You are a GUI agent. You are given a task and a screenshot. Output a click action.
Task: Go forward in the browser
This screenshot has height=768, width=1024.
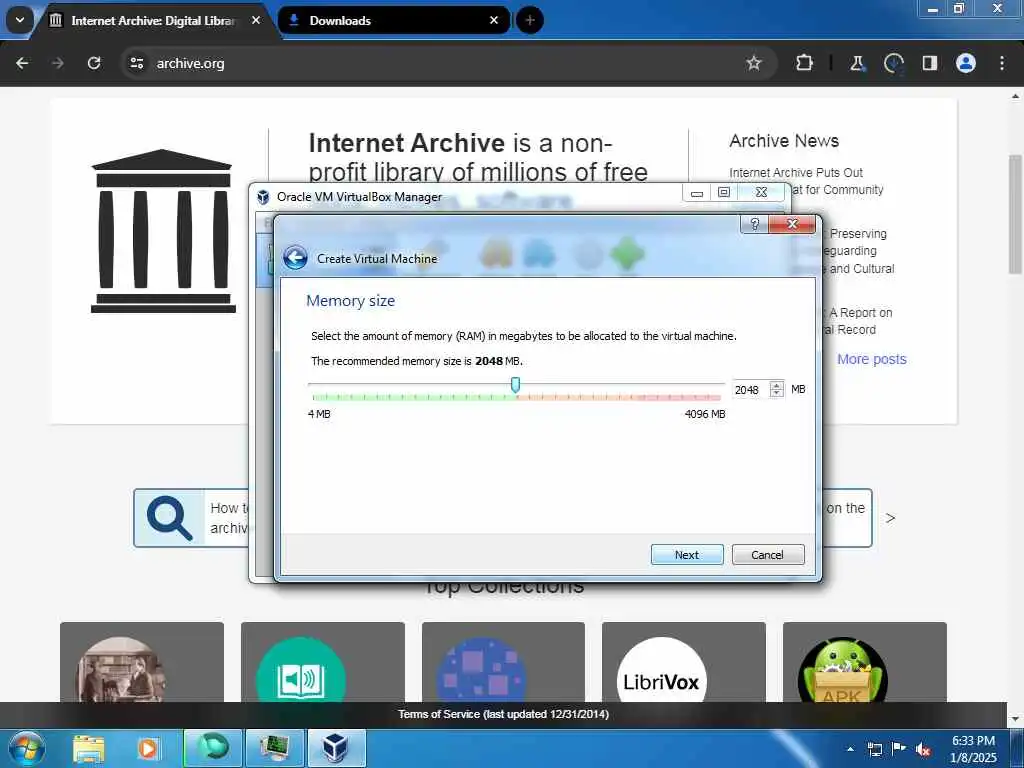click(57, 63)
